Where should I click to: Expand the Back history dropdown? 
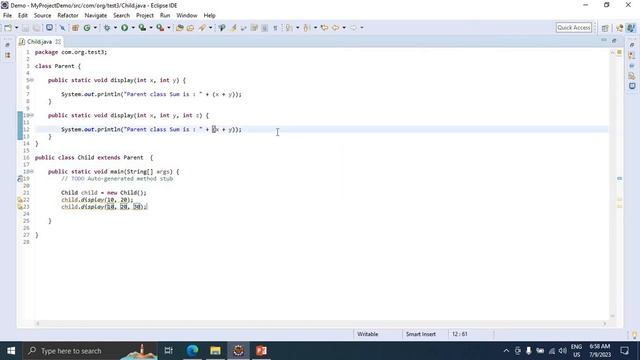(x=344, y=28)
